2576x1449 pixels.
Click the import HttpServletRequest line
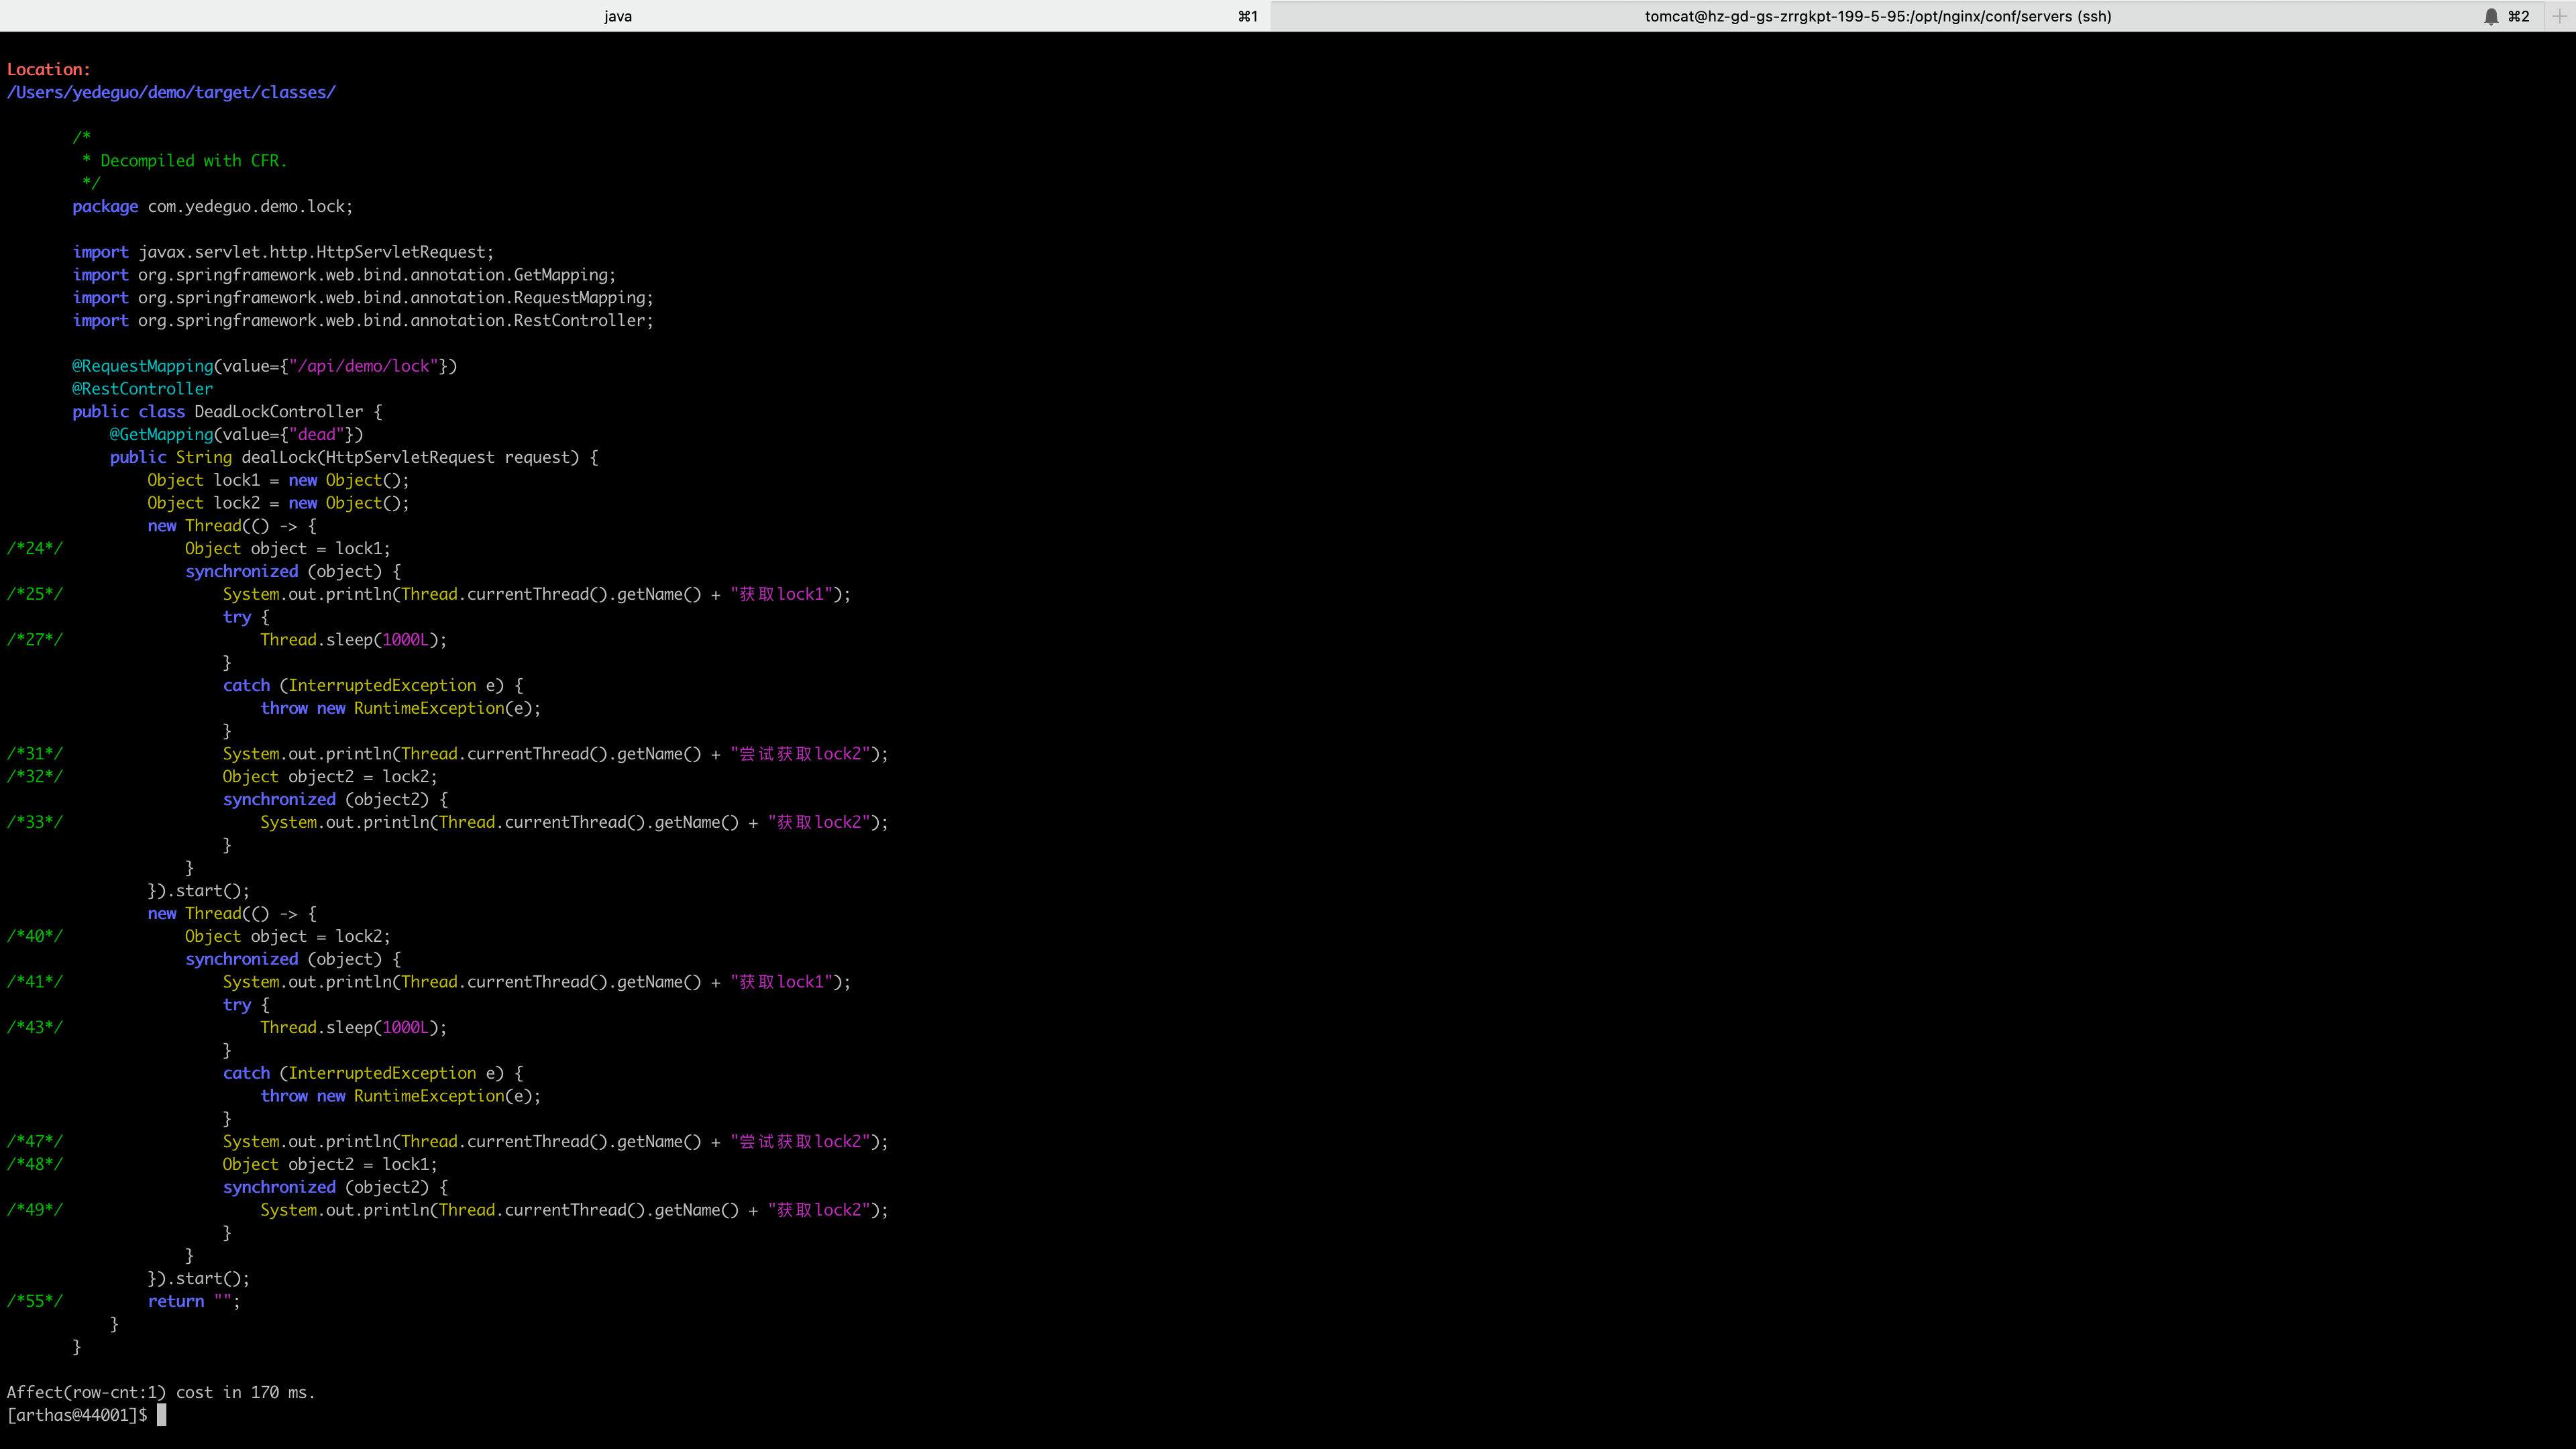[x=283, y=252]
